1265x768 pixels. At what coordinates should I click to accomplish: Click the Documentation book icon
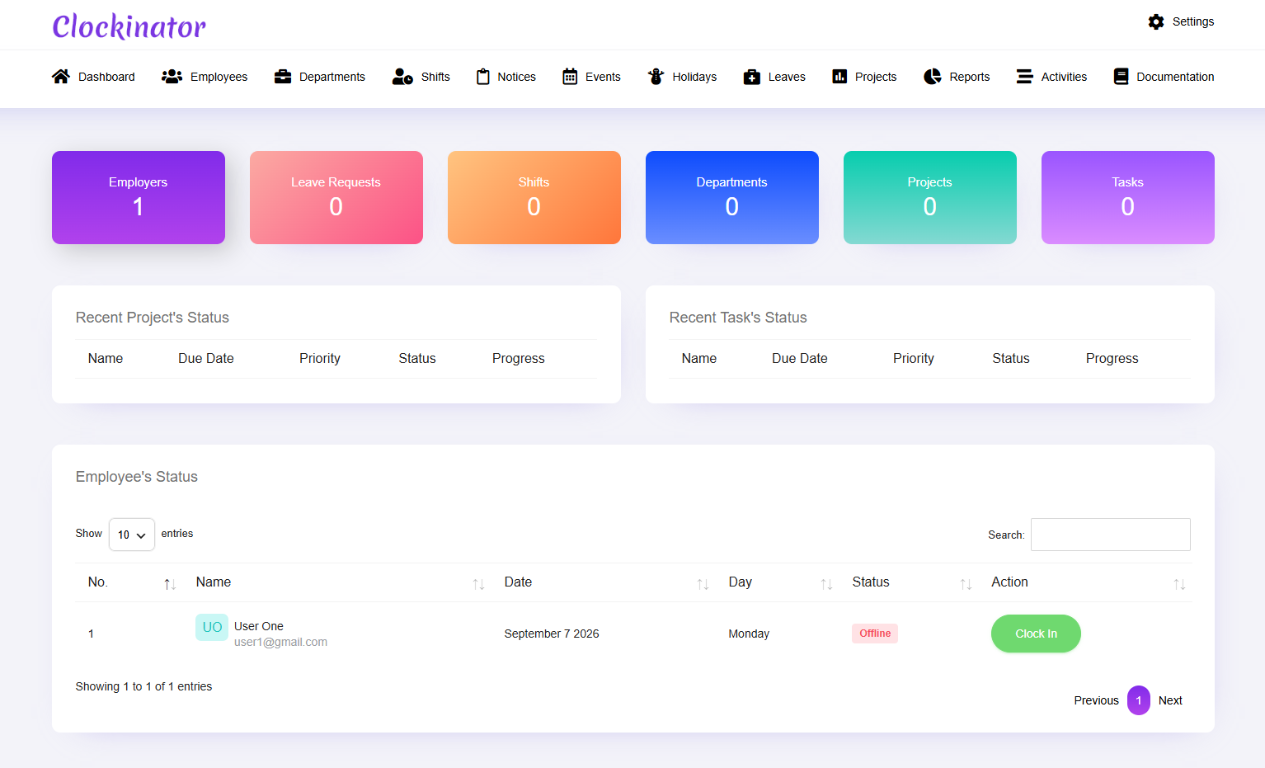click(1121, 76)
